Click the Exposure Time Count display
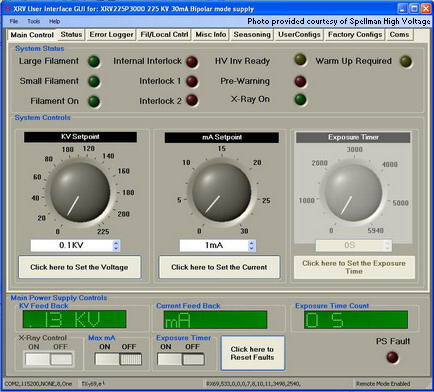Screen dimensions: 434x392 coord(356,320)
